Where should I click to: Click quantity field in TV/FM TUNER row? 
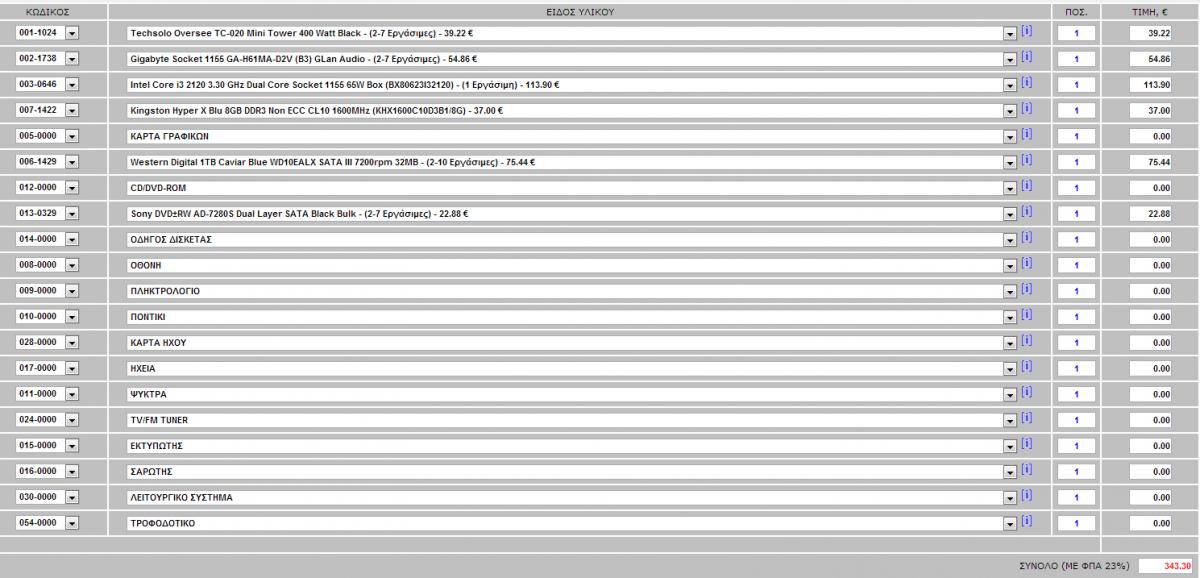click(1076, 420)
